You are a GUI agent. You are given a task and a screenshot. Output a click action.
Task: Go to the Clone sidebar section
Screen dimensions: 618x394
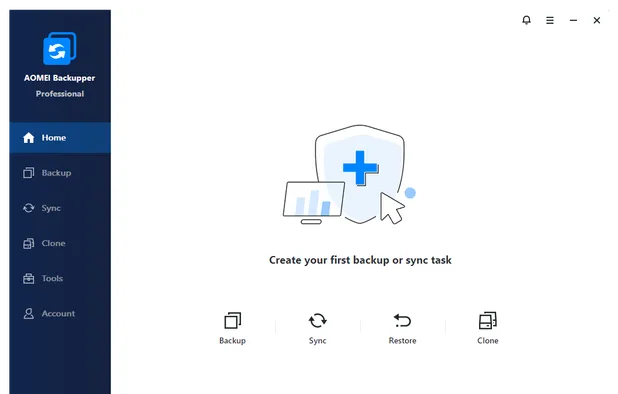click(x=60, y=243)
